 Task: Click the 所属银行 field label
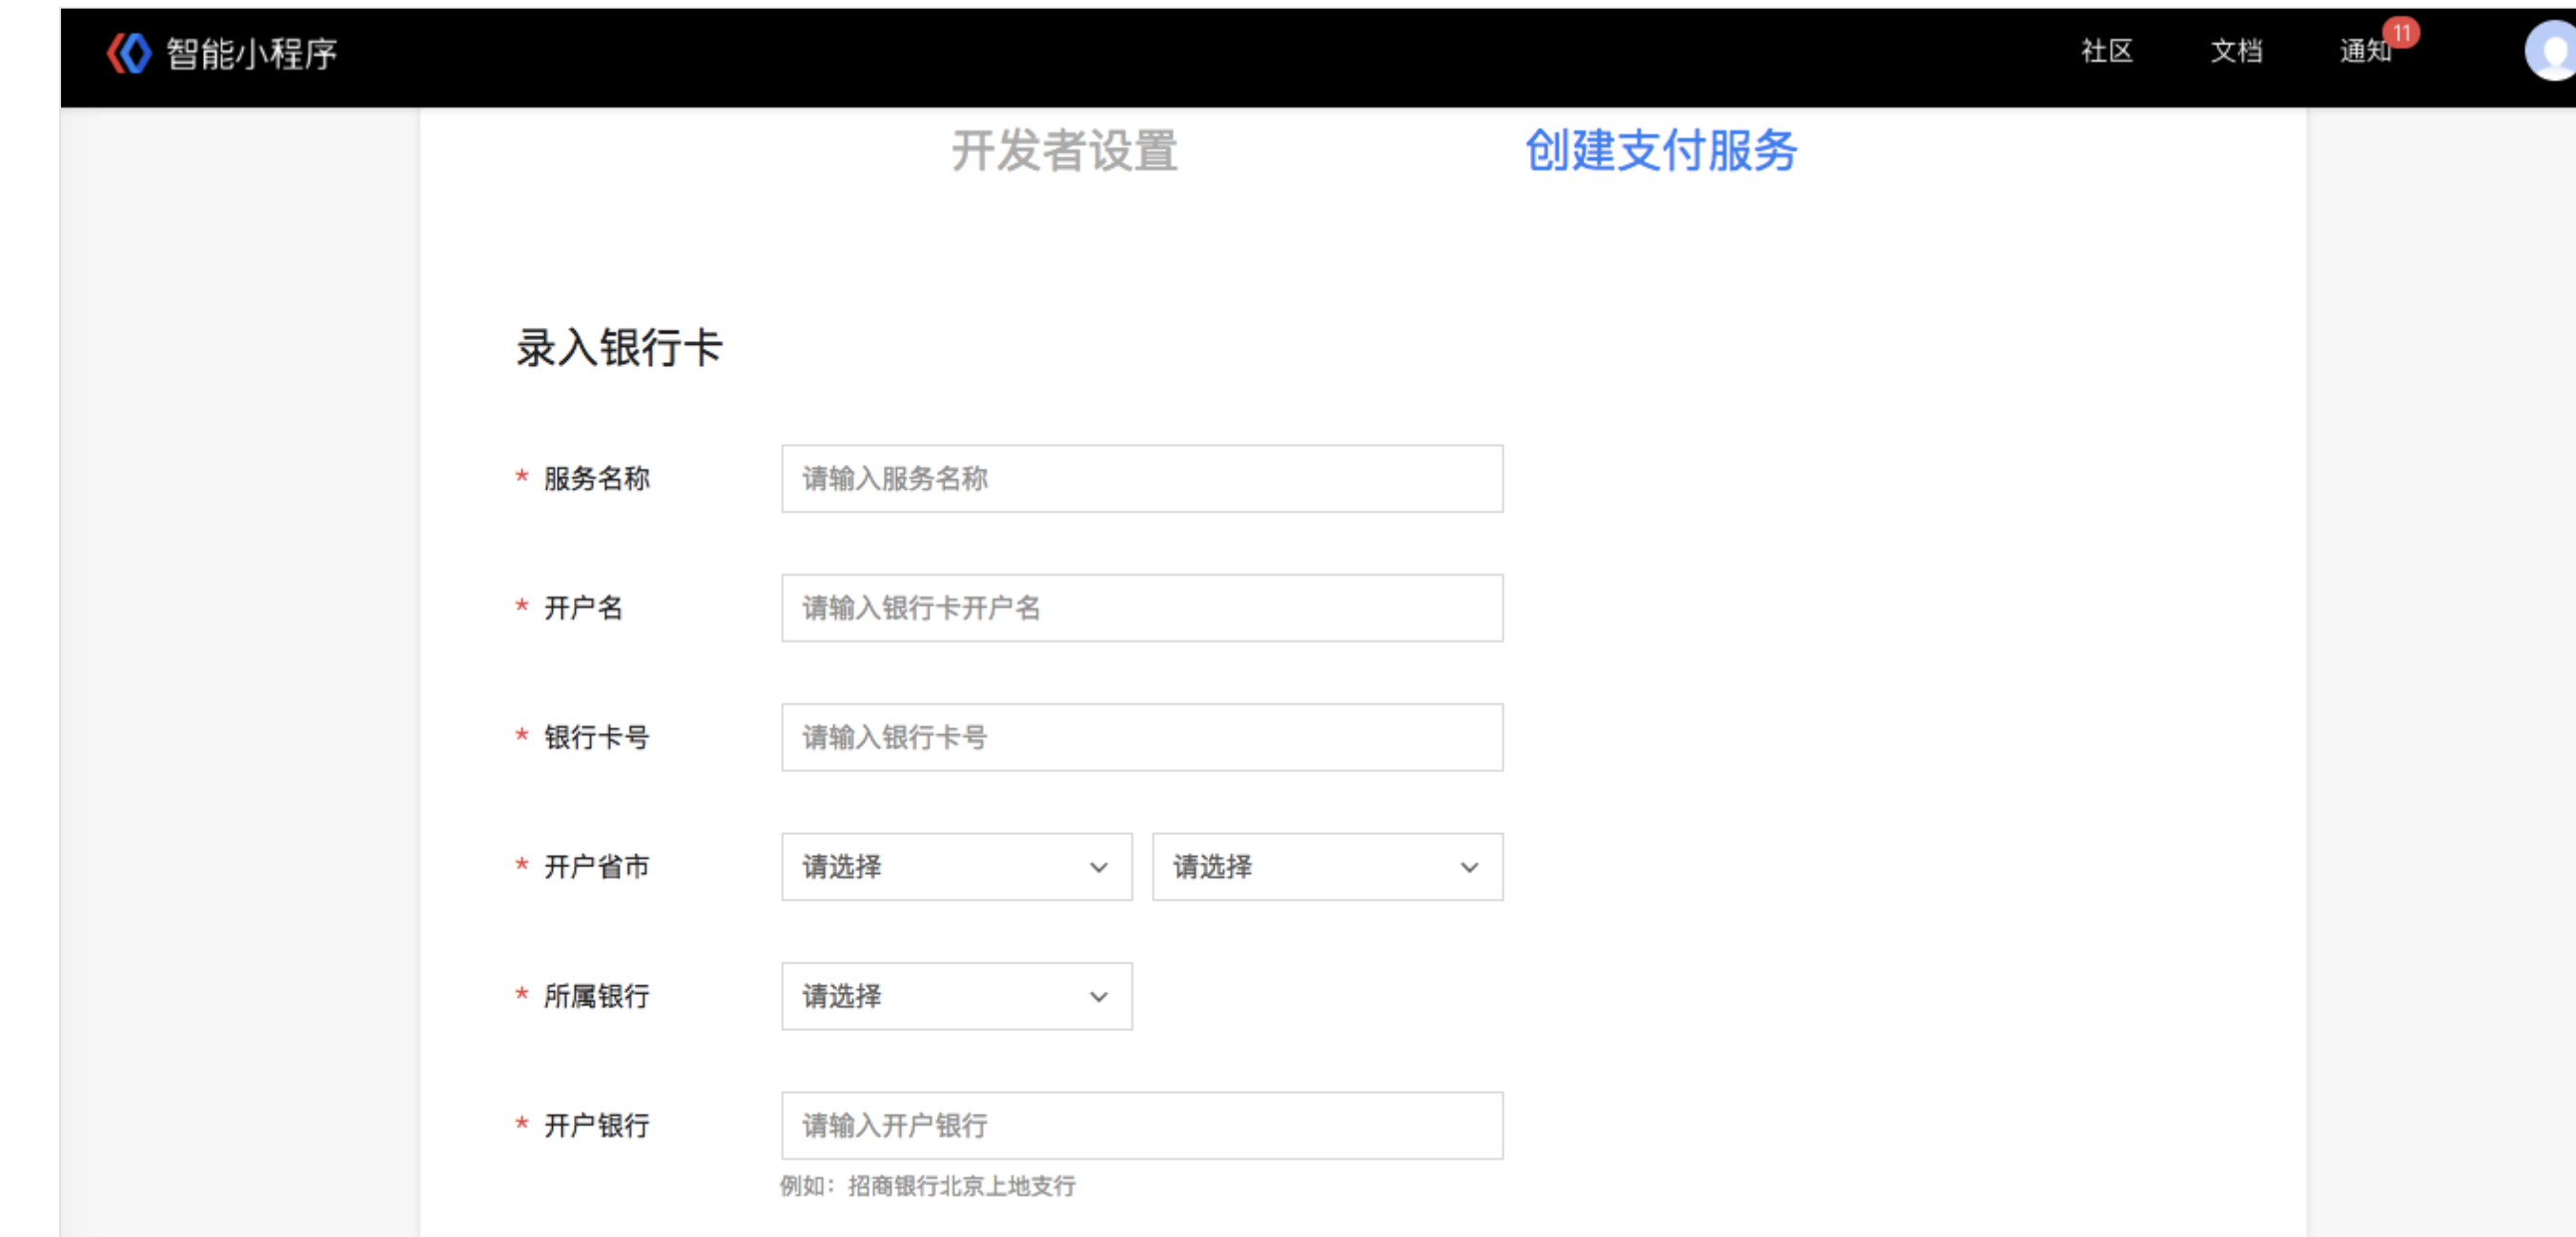coord(597,996)
